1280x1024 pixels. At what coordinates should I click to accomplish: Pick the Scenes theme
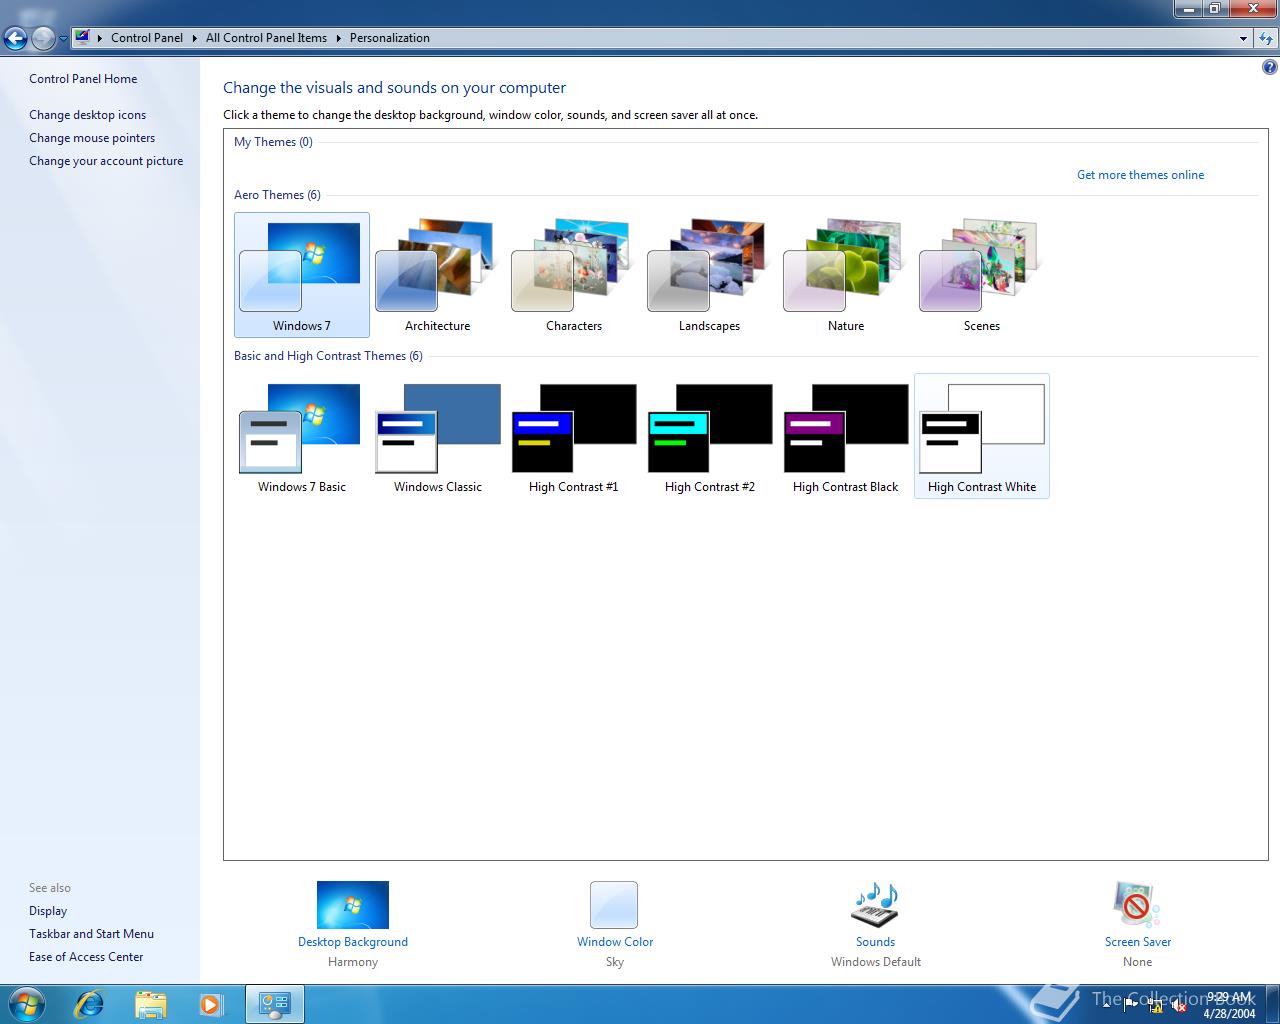point(981,275)
